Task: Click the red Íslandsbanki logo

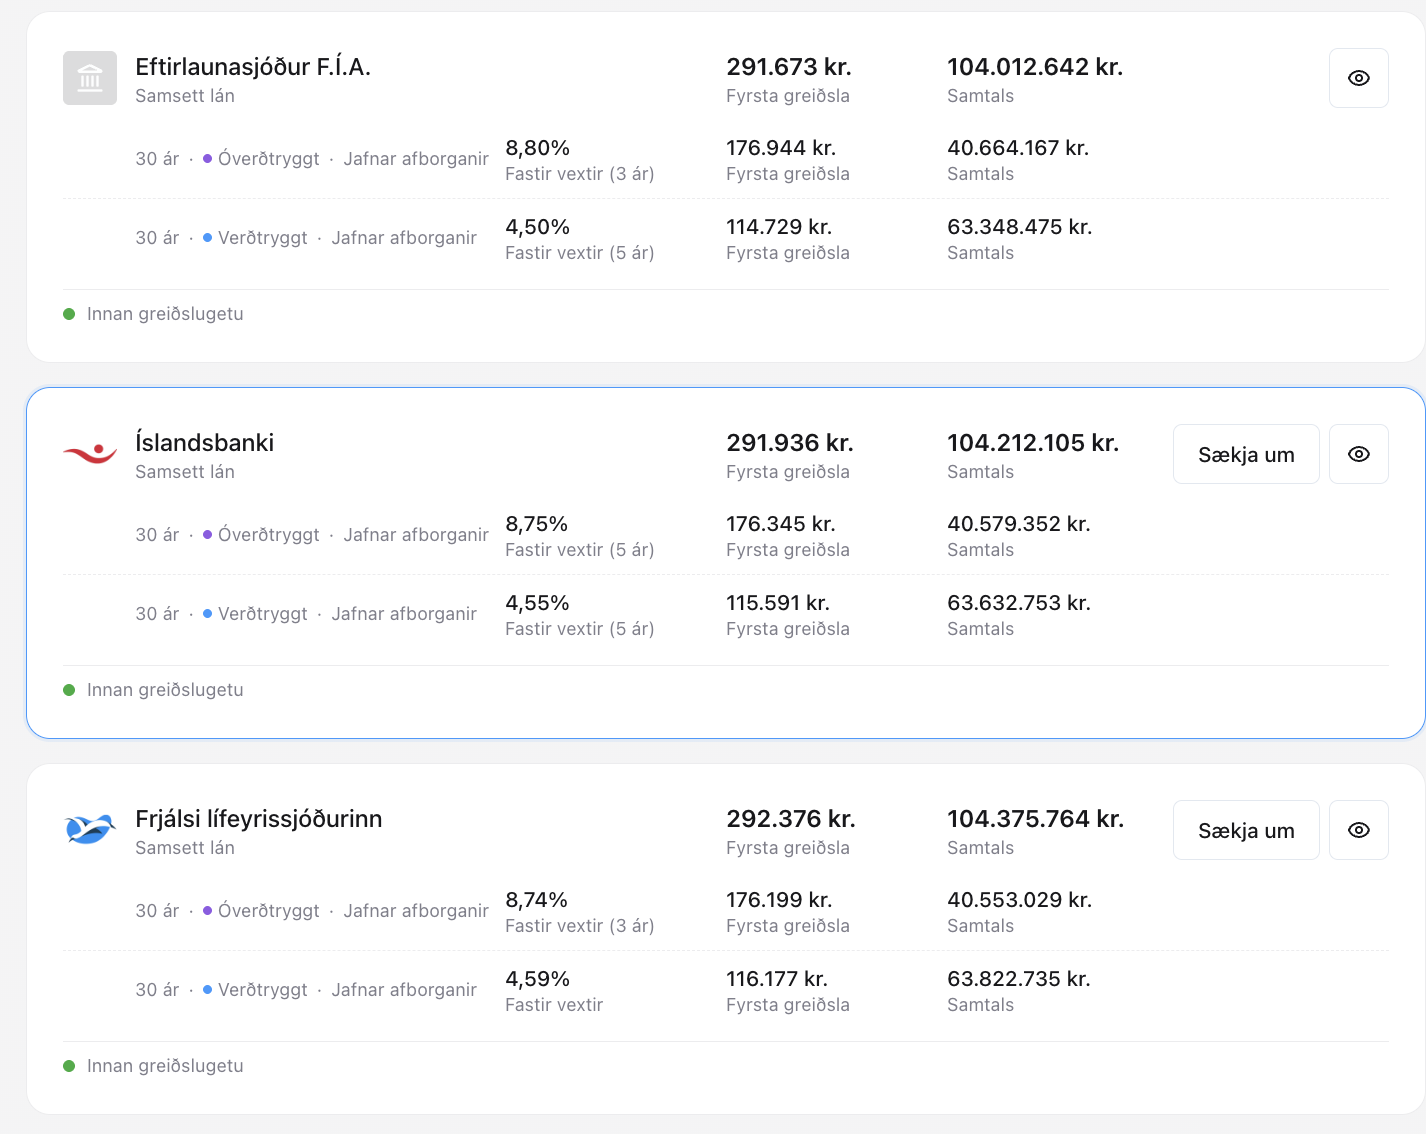Action: point(90,454)
